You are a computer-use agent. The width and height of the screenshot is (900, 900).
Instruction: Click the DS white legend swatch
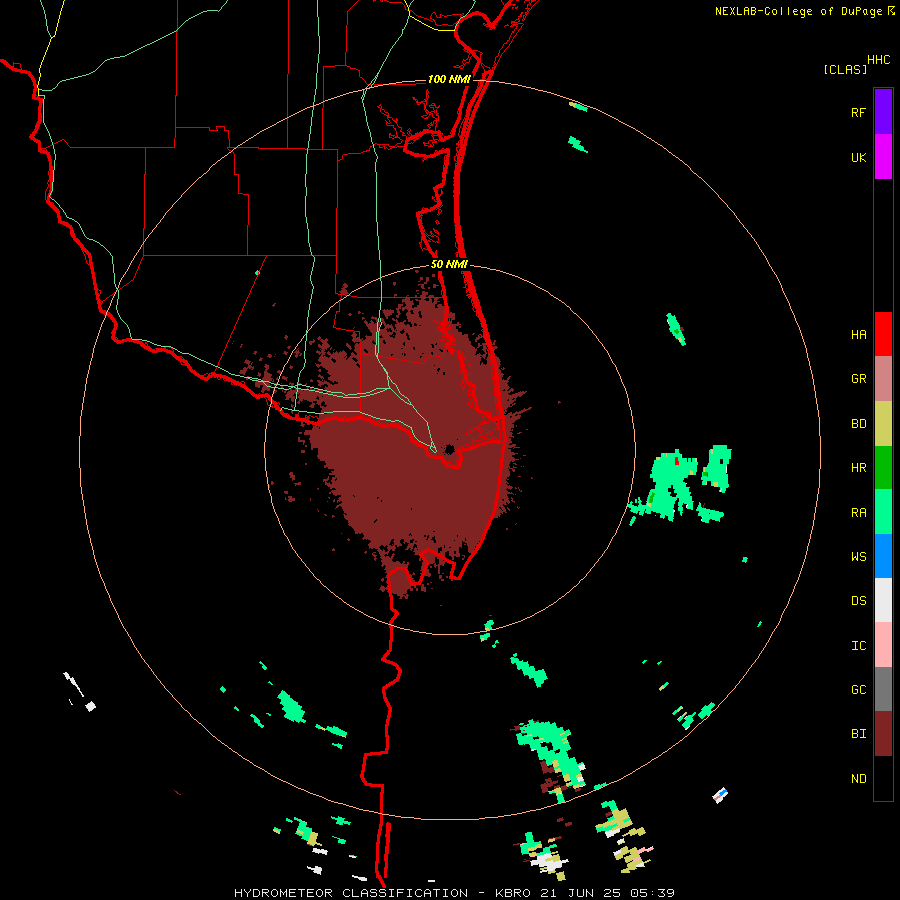click(883, 600)
